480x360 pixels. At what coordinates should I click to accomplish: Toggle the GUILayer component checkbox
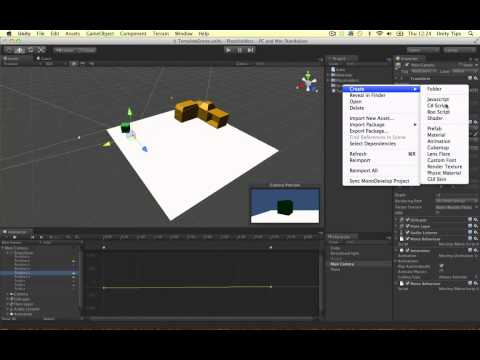[407, 220]
